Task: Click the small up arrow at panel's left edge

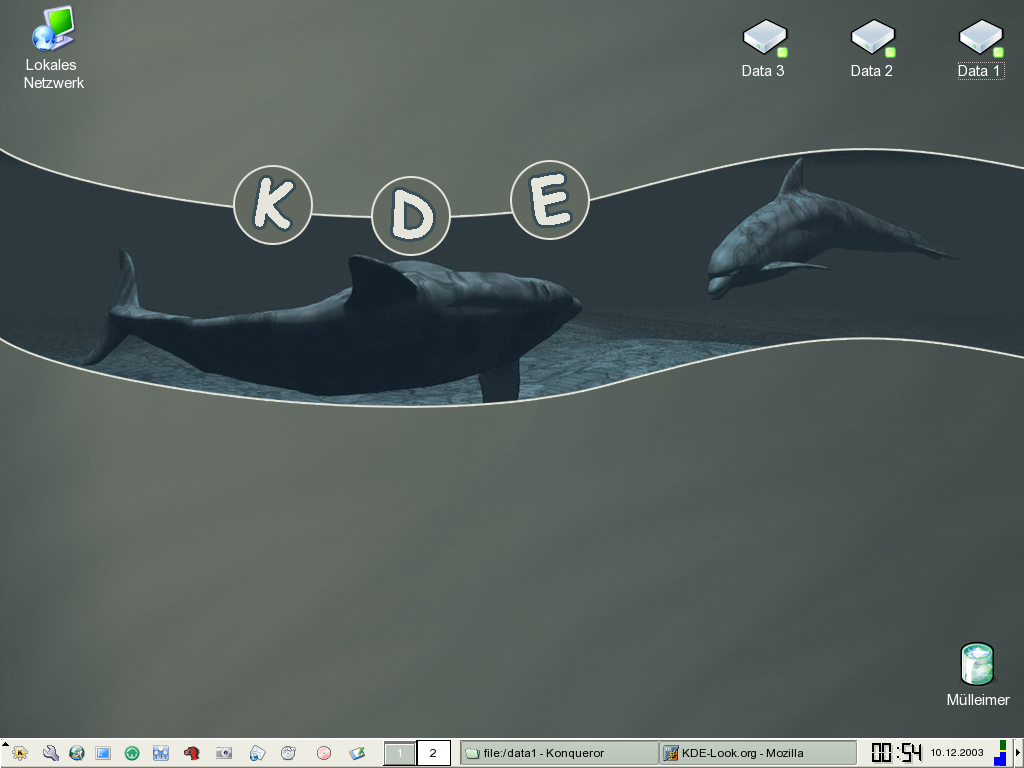Action: (5, 744)
